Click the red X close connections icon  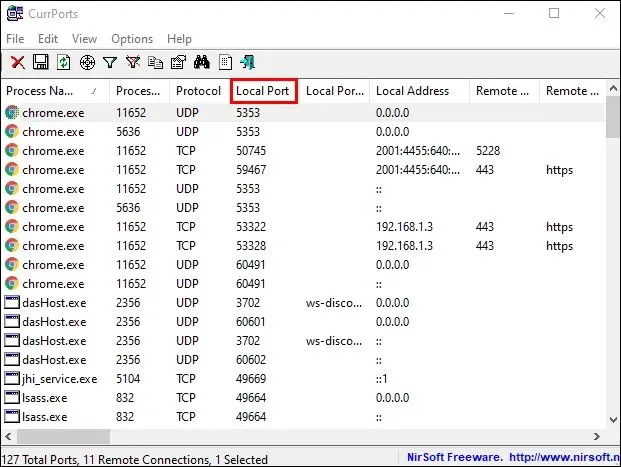(x=17, y=62)
